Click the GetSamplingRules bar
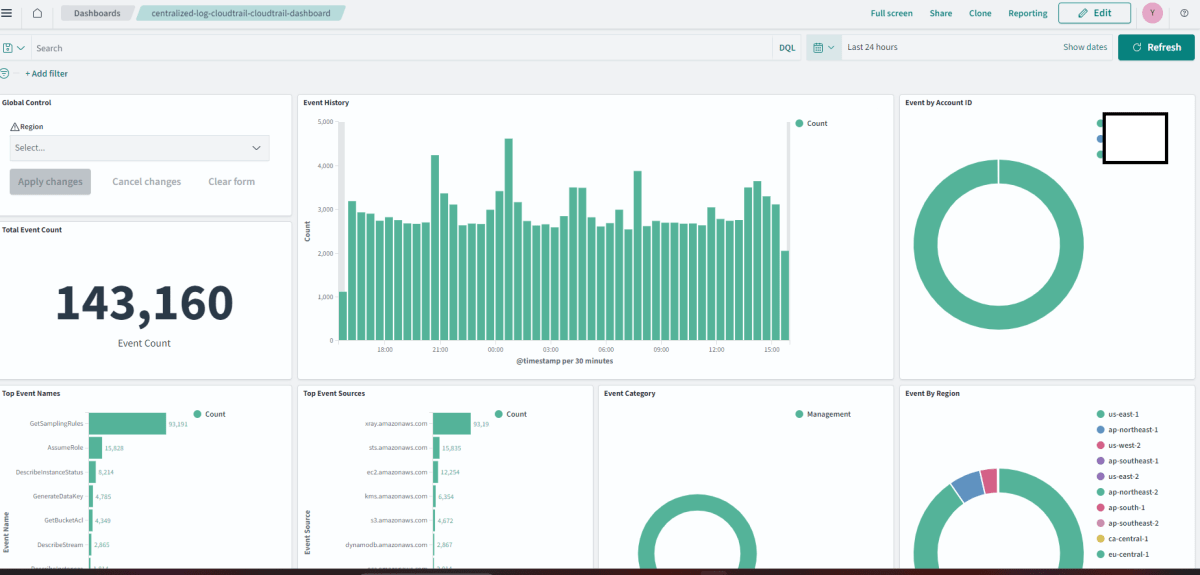 pos(127,423)
